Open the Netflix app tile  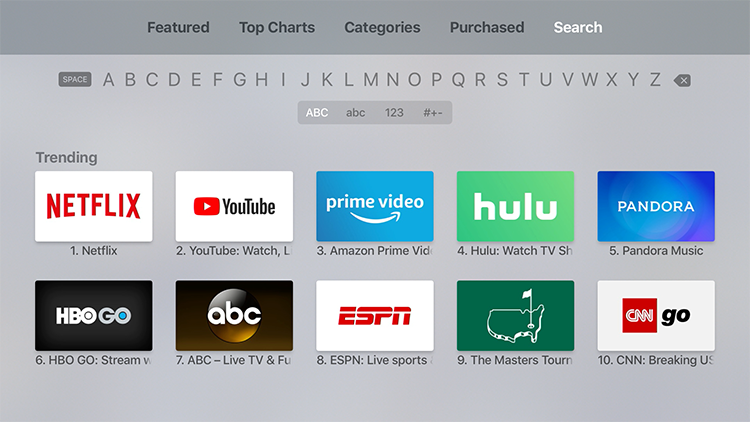click(94, 206)
